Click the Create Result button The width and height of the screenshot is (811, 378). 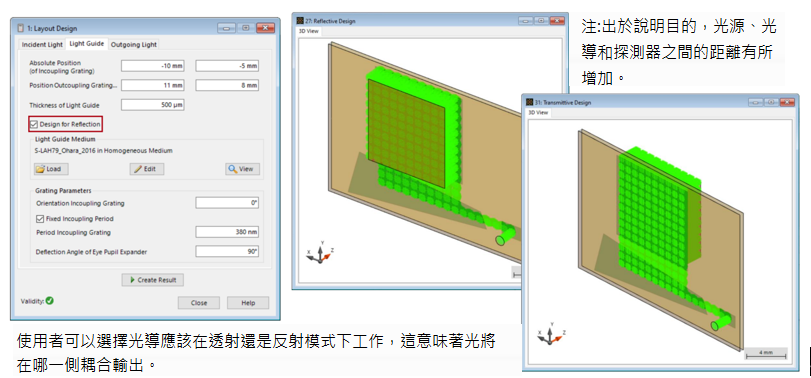(x=153, y=280)
